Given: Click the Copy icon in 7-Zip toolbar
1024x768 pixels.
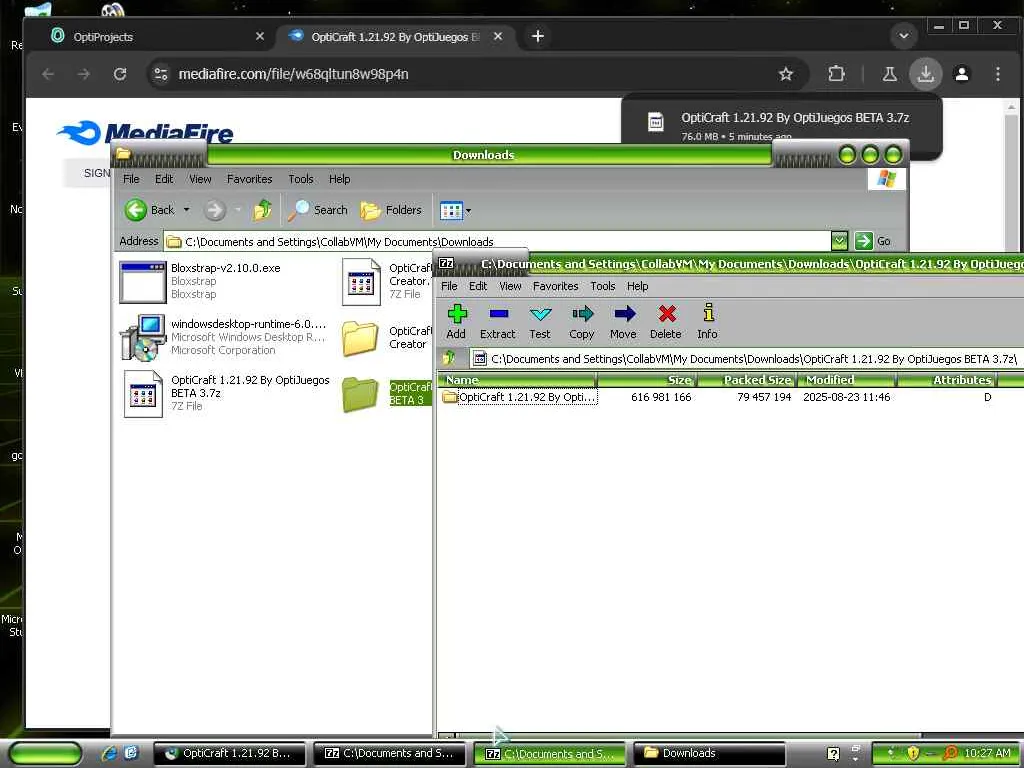Looking at the screenshot, I should [582, 322].
